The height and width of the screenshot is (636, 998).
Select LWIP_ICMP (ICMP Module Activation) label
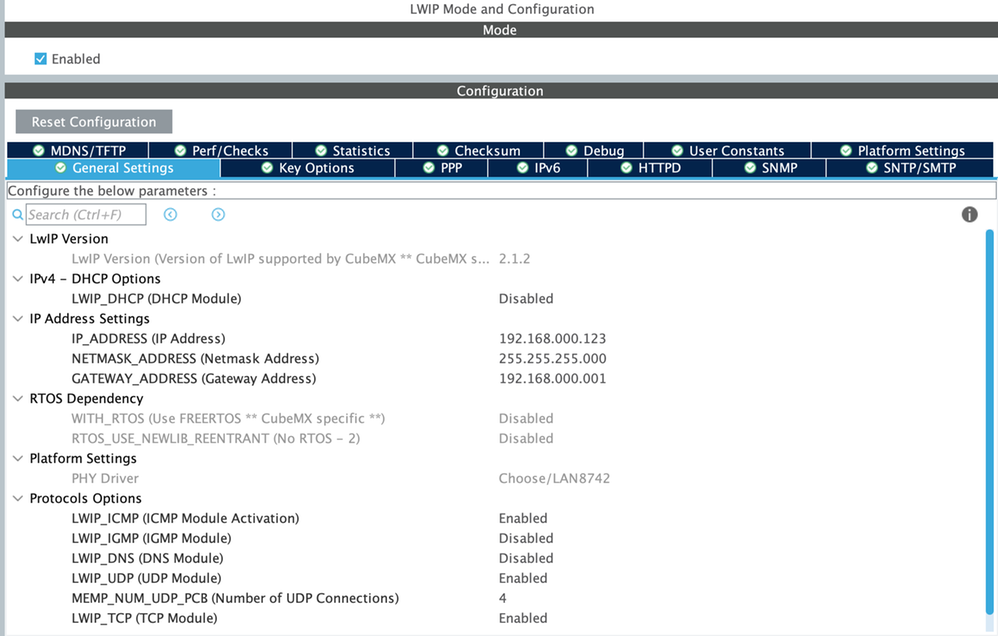tap(185, 518)
